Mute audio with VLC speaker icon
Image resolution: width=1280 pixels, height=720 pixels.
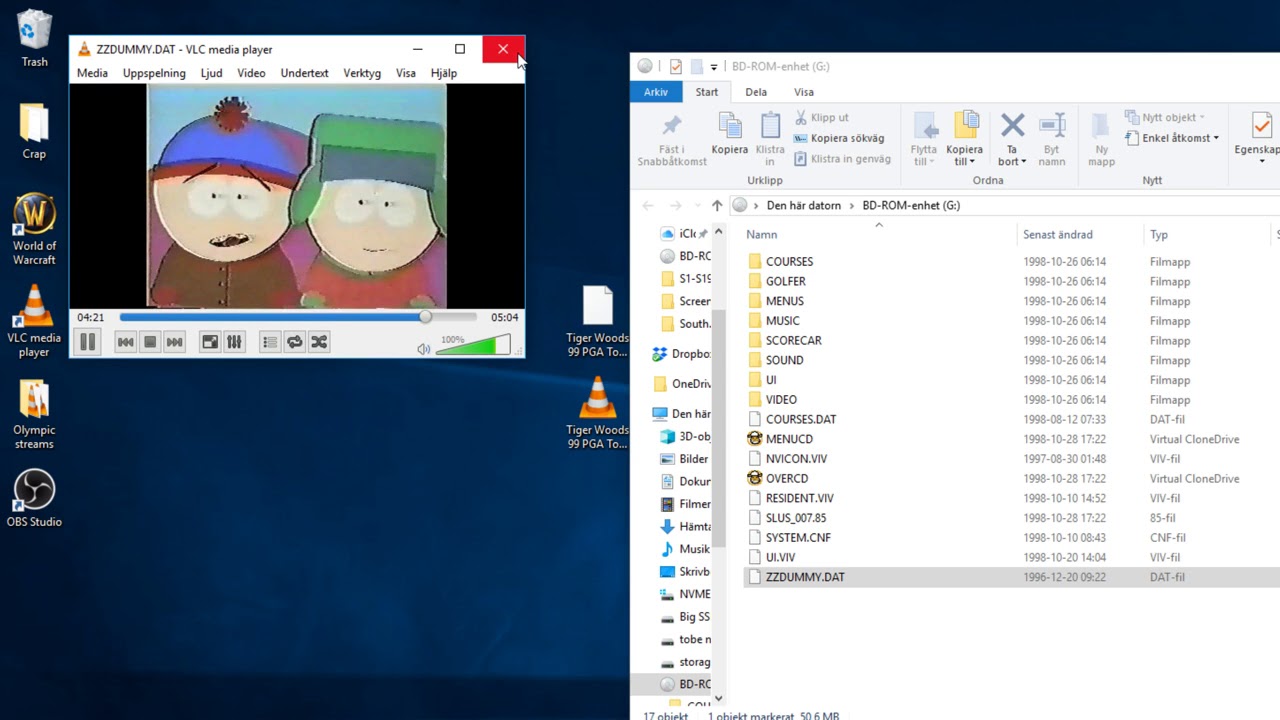424,348
